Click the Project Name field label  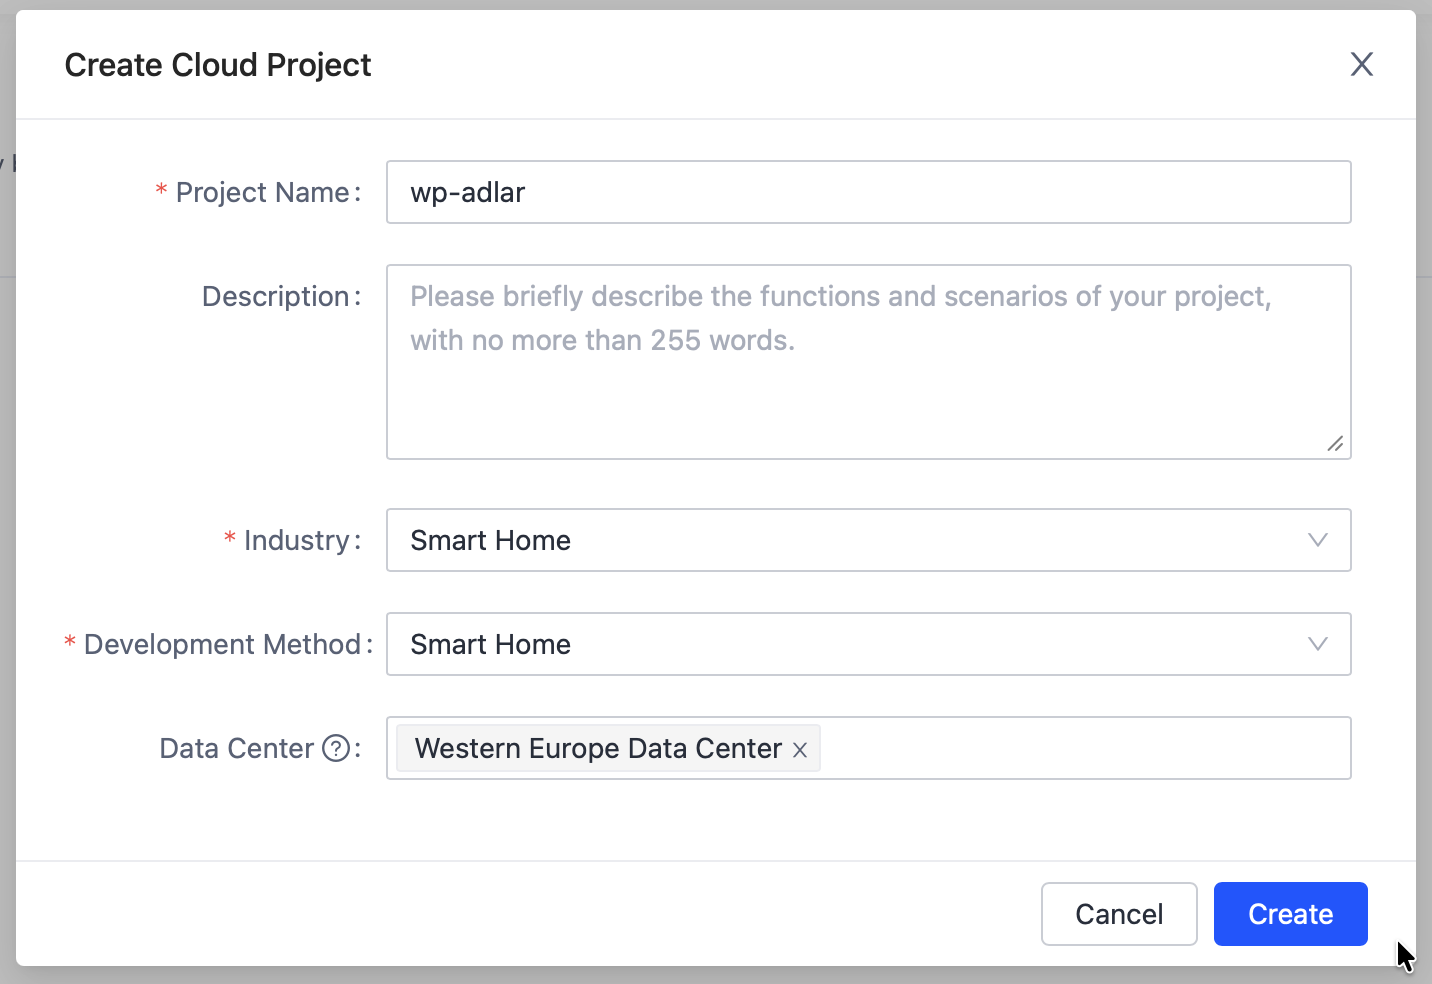[x=262, y=192]
